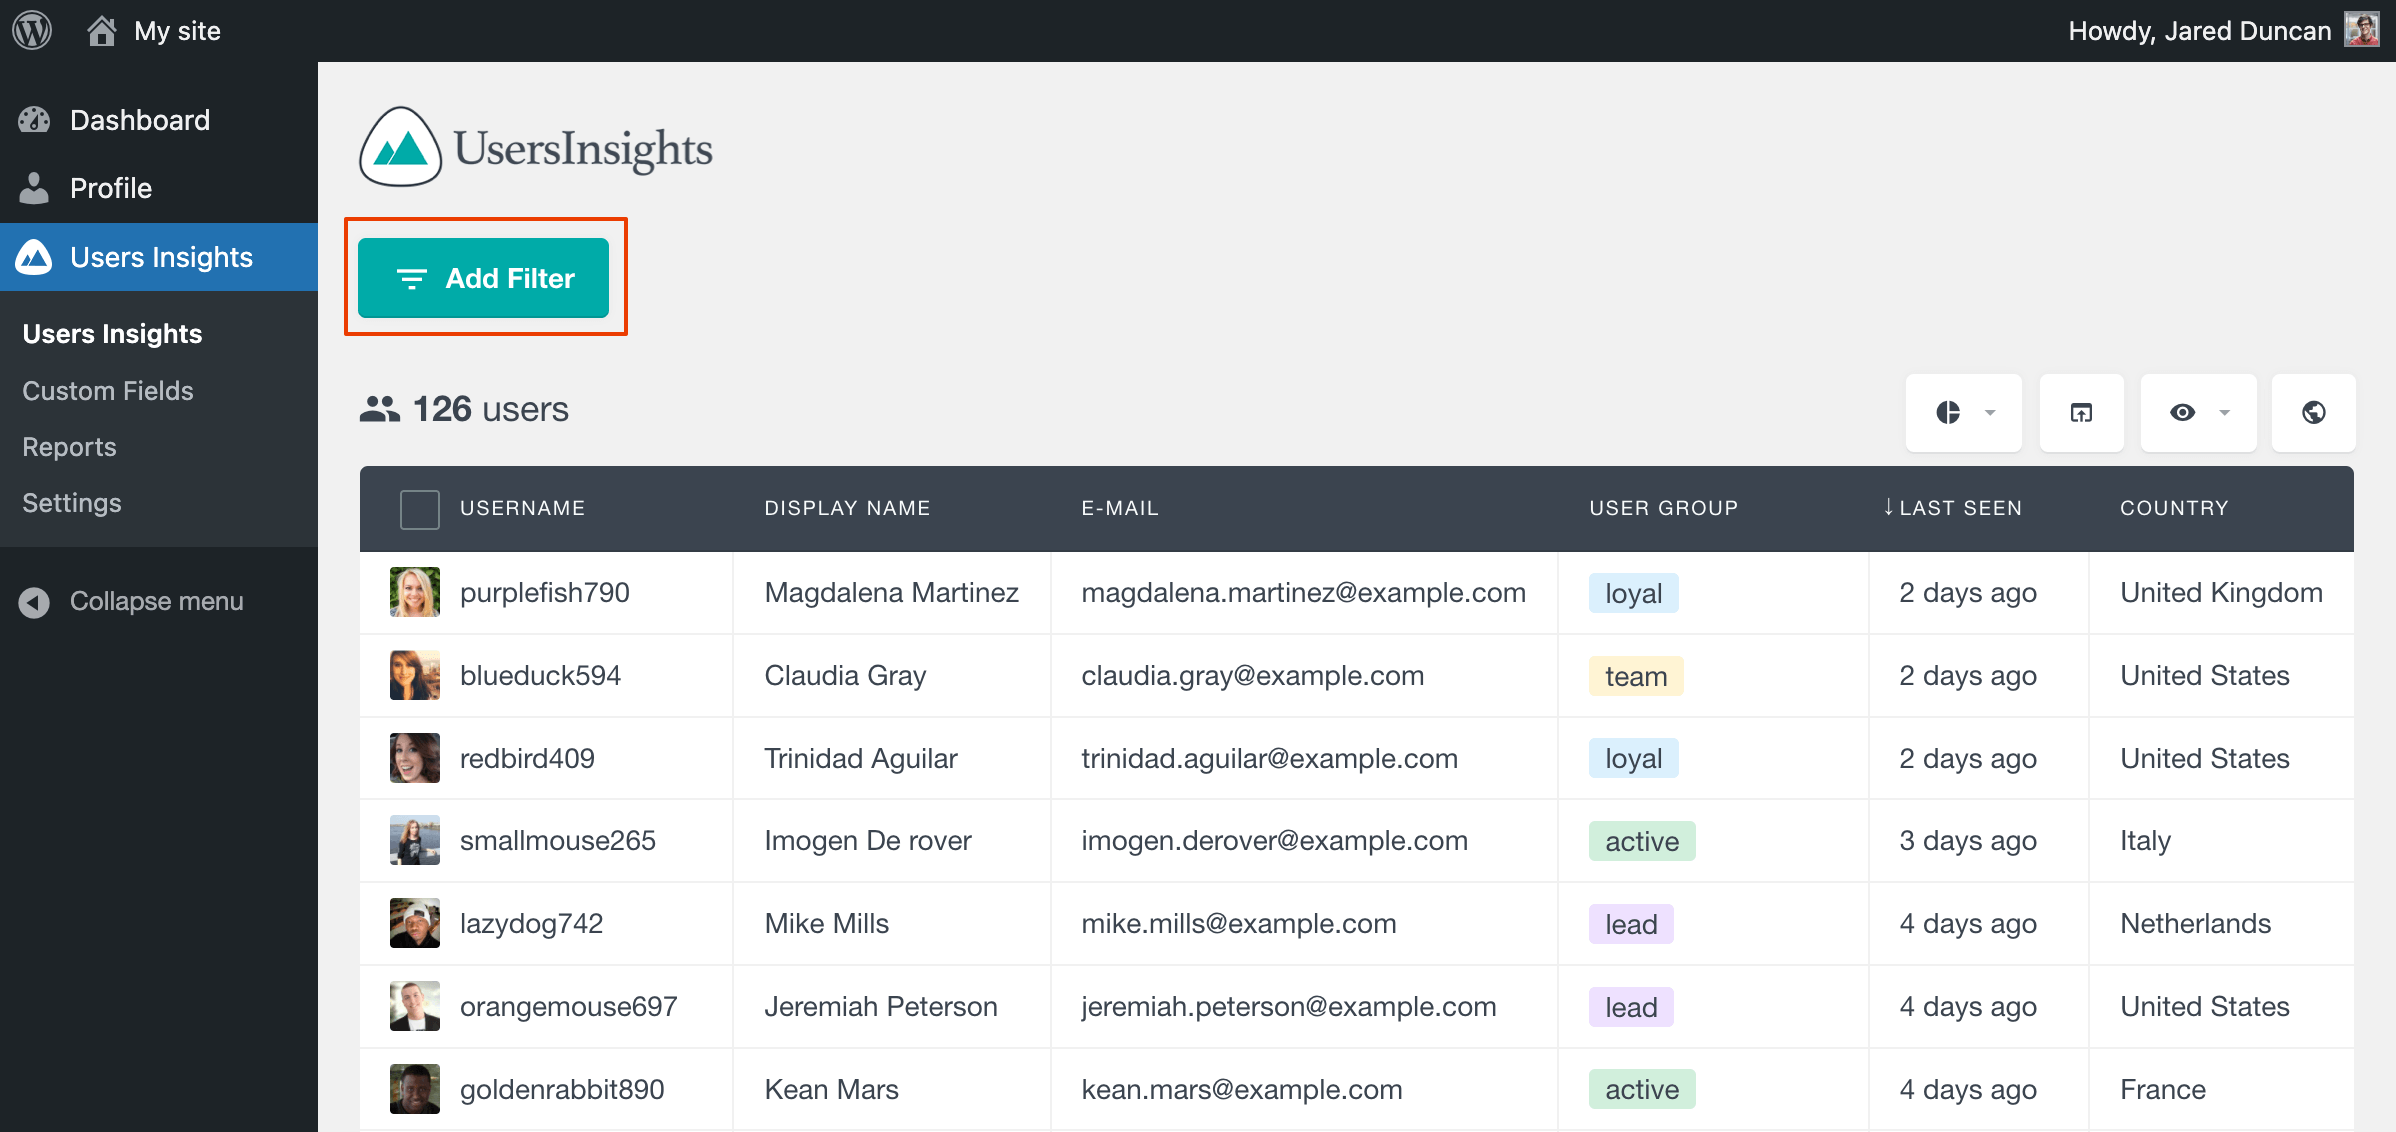2396x1132 pixels.
Task: Sort by User Group column header
Action: click(x=1664, y=508)
